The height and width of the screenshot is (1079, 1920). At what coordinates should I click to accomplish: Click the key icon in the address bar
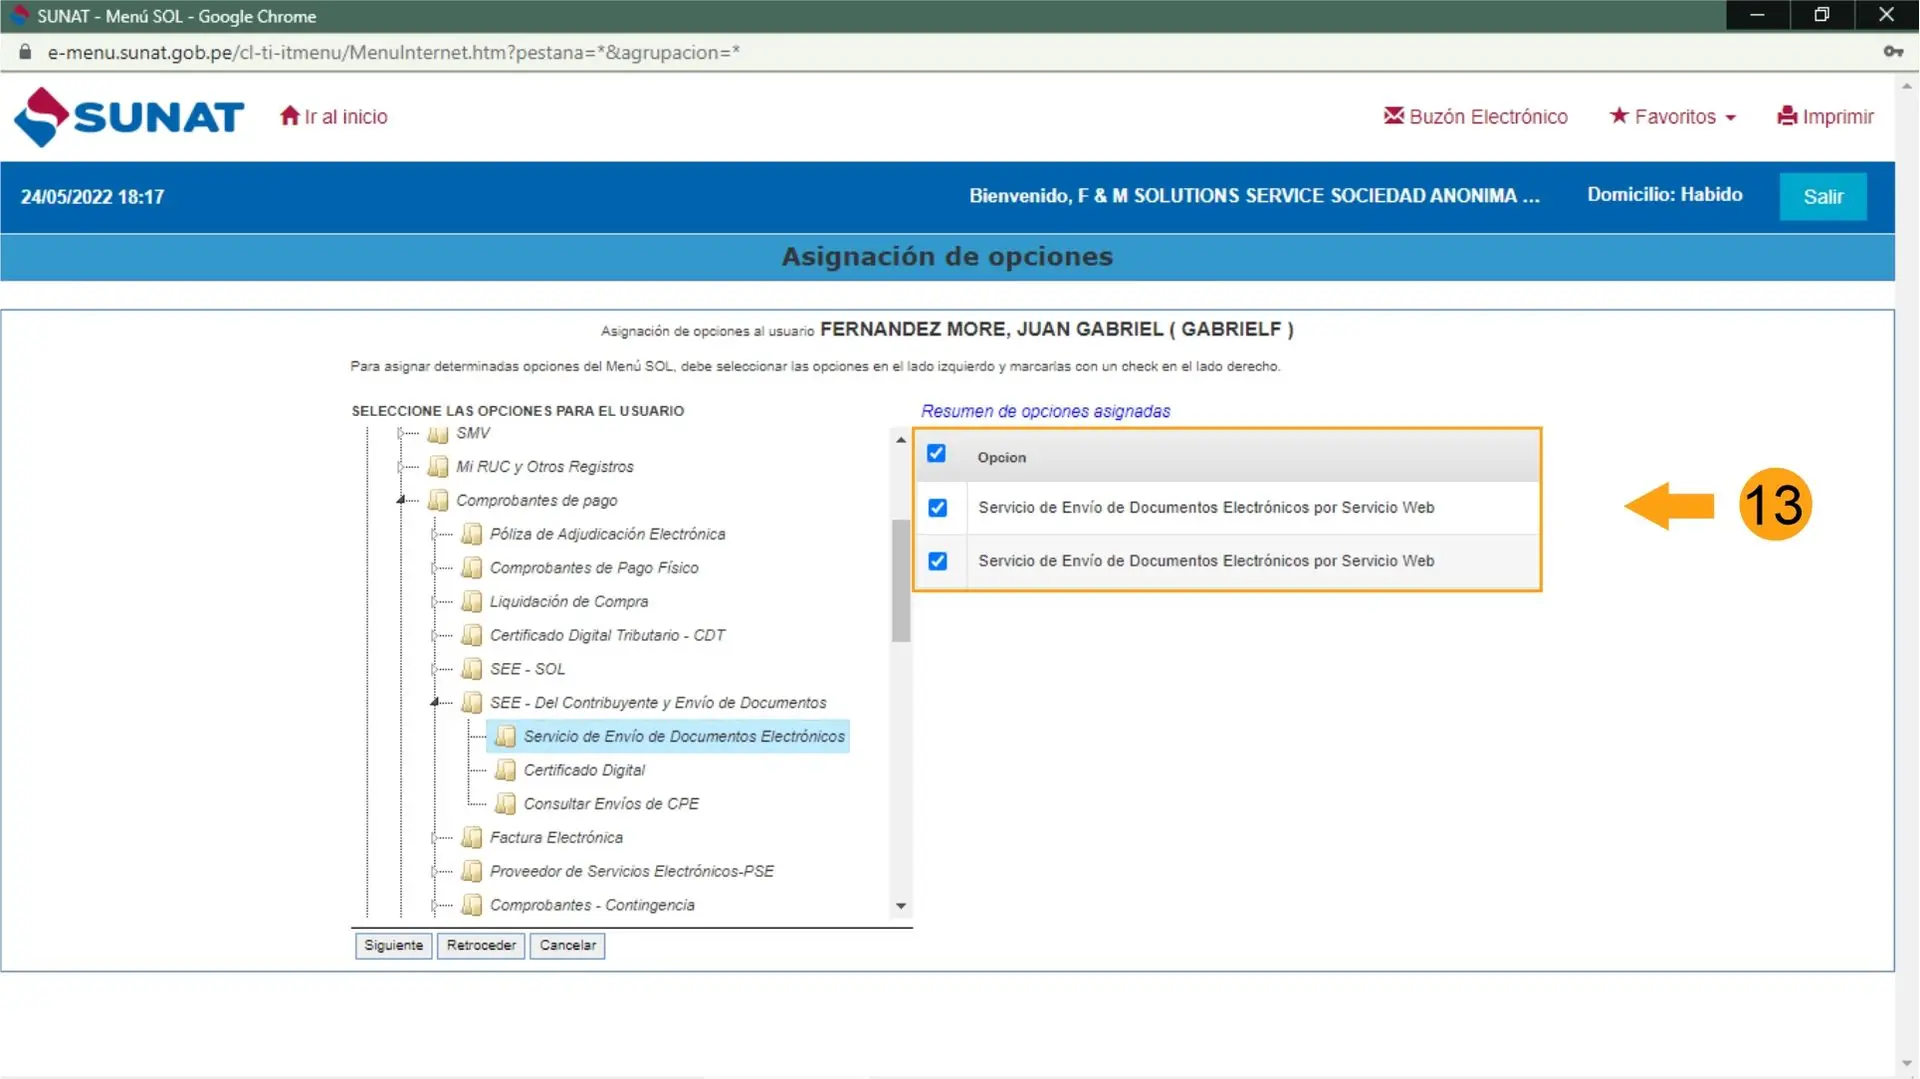coord(1892,52)
